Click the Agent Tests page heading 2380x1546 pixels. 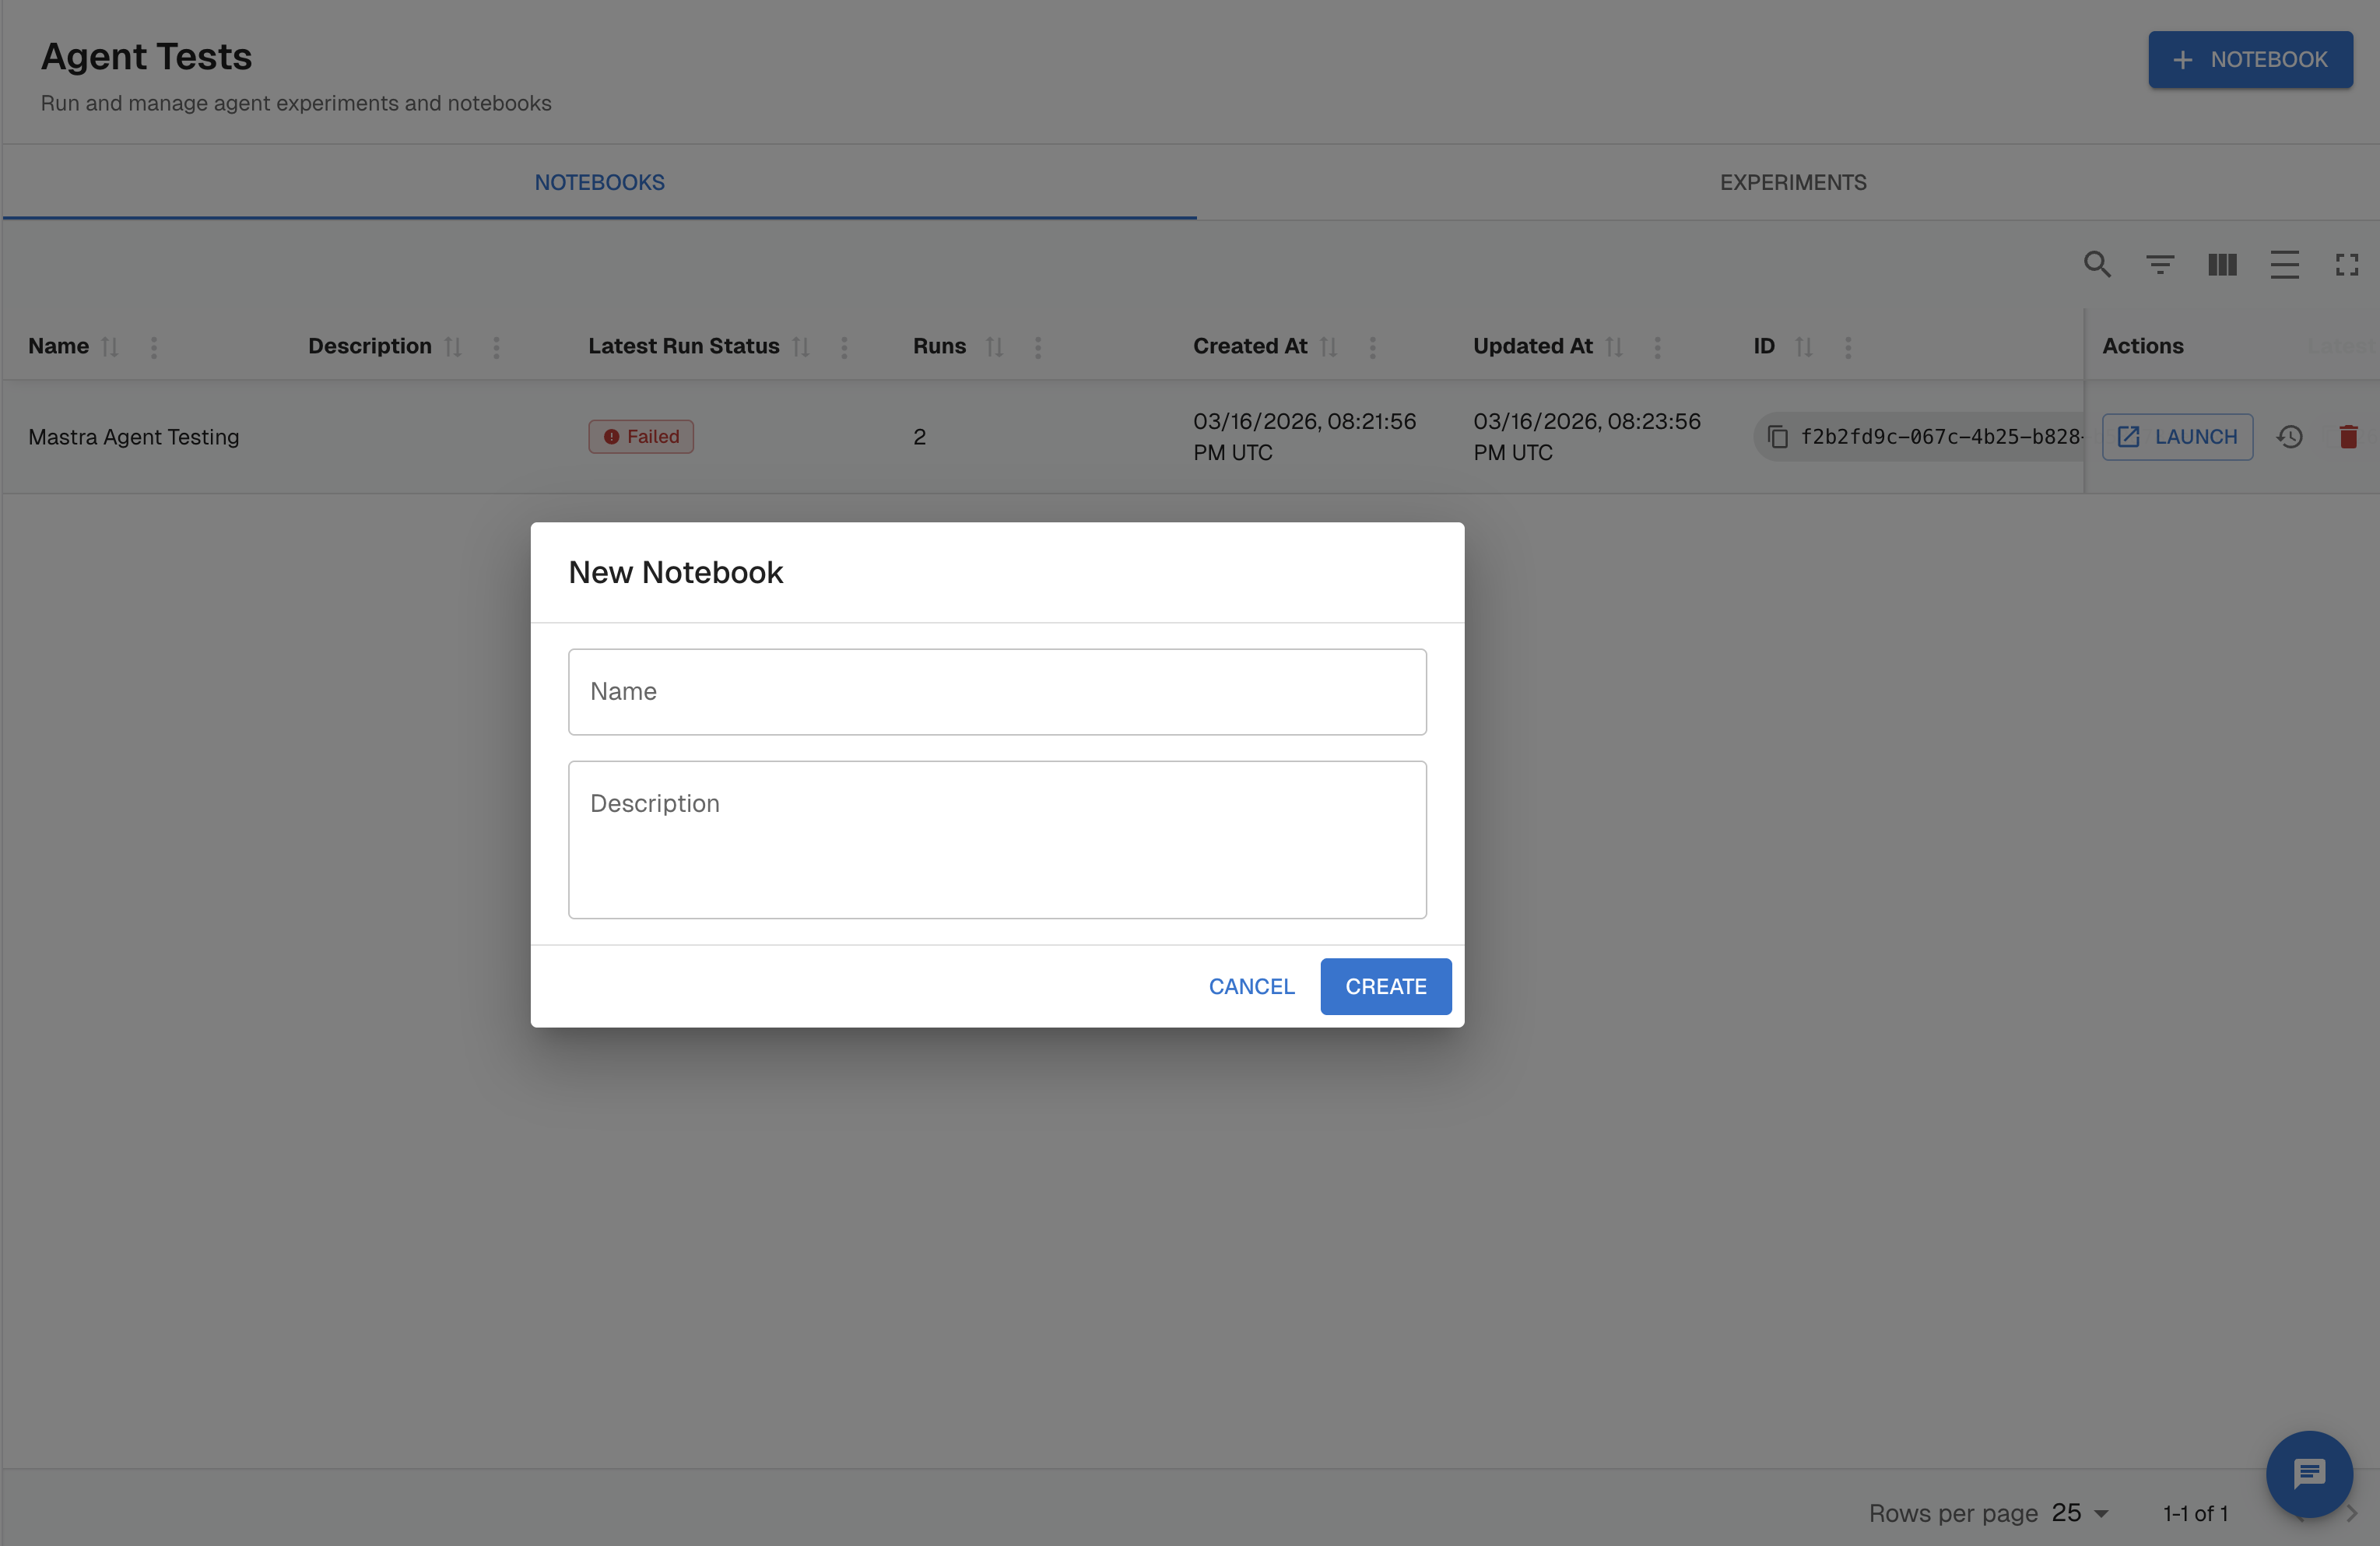coord(146,57)
